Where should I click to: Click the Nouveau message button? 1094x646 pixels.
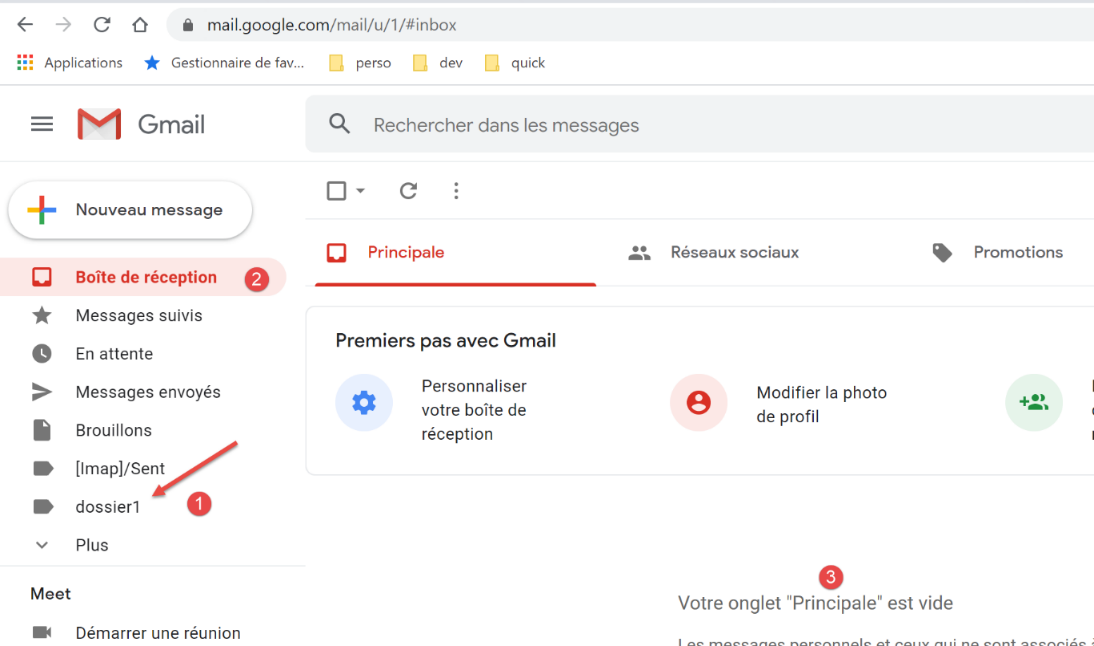point(130,210)
